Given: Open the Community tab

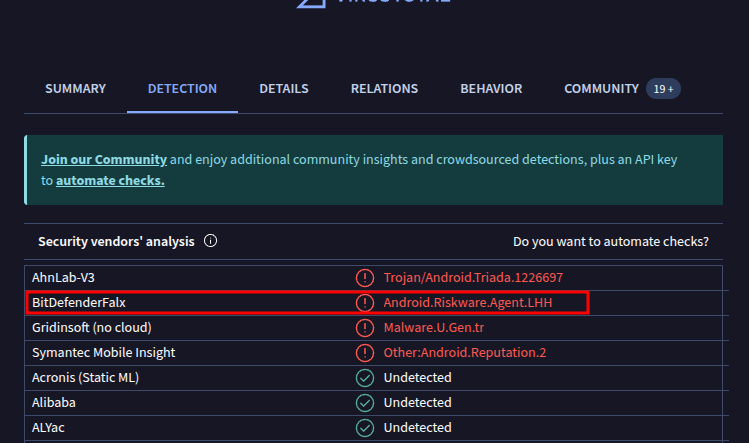Looking at the screenshot, I should 601,89.
